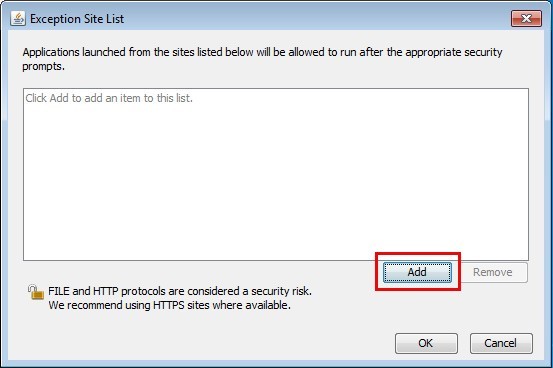Dismiss the dialog using Cancel

click(501, 343)
